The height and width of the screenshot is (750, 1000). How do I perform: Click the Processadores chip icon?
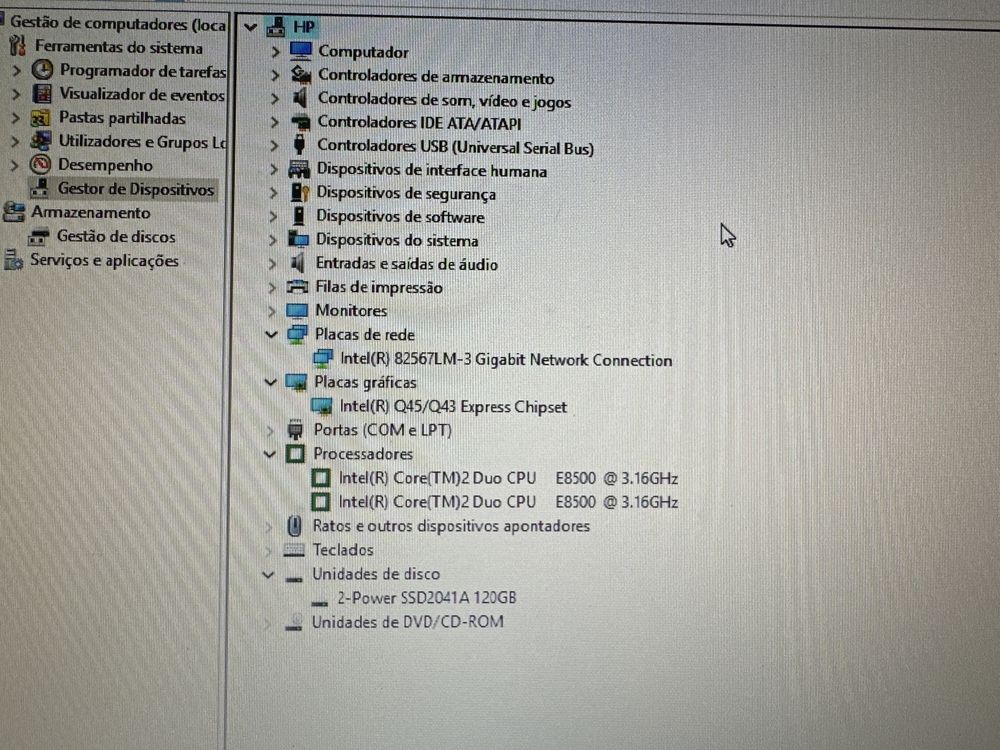point(295,454)
